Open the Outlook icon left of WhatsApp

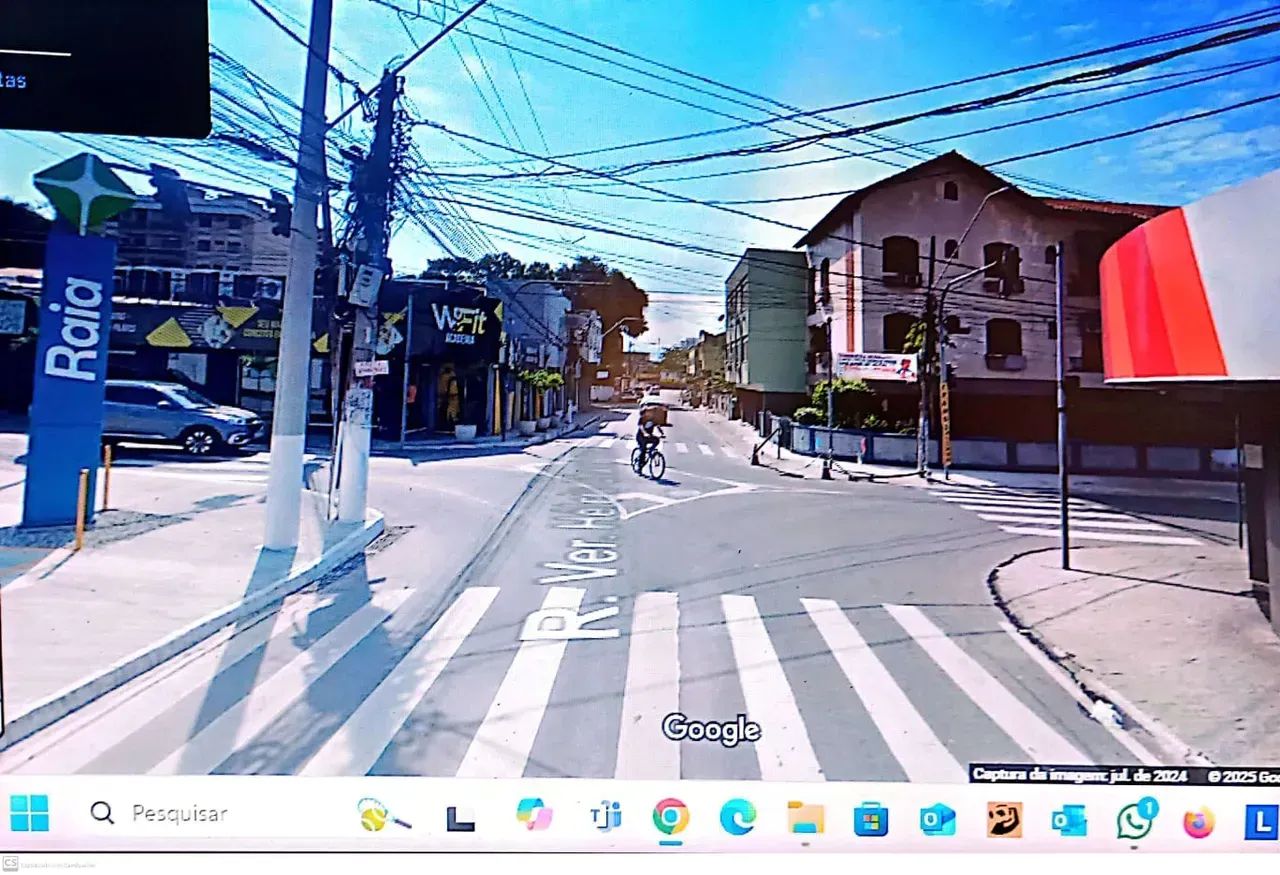coord(1068,820)
